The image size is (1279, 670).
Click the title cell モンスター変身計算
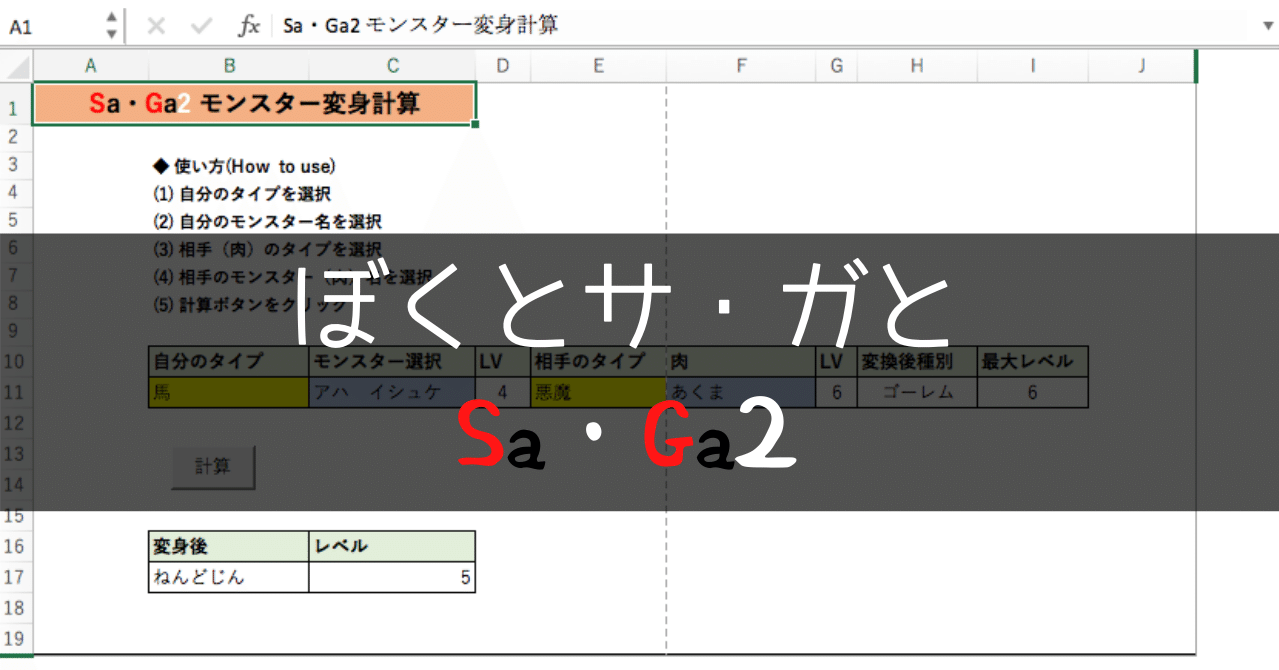pos(254,104)
